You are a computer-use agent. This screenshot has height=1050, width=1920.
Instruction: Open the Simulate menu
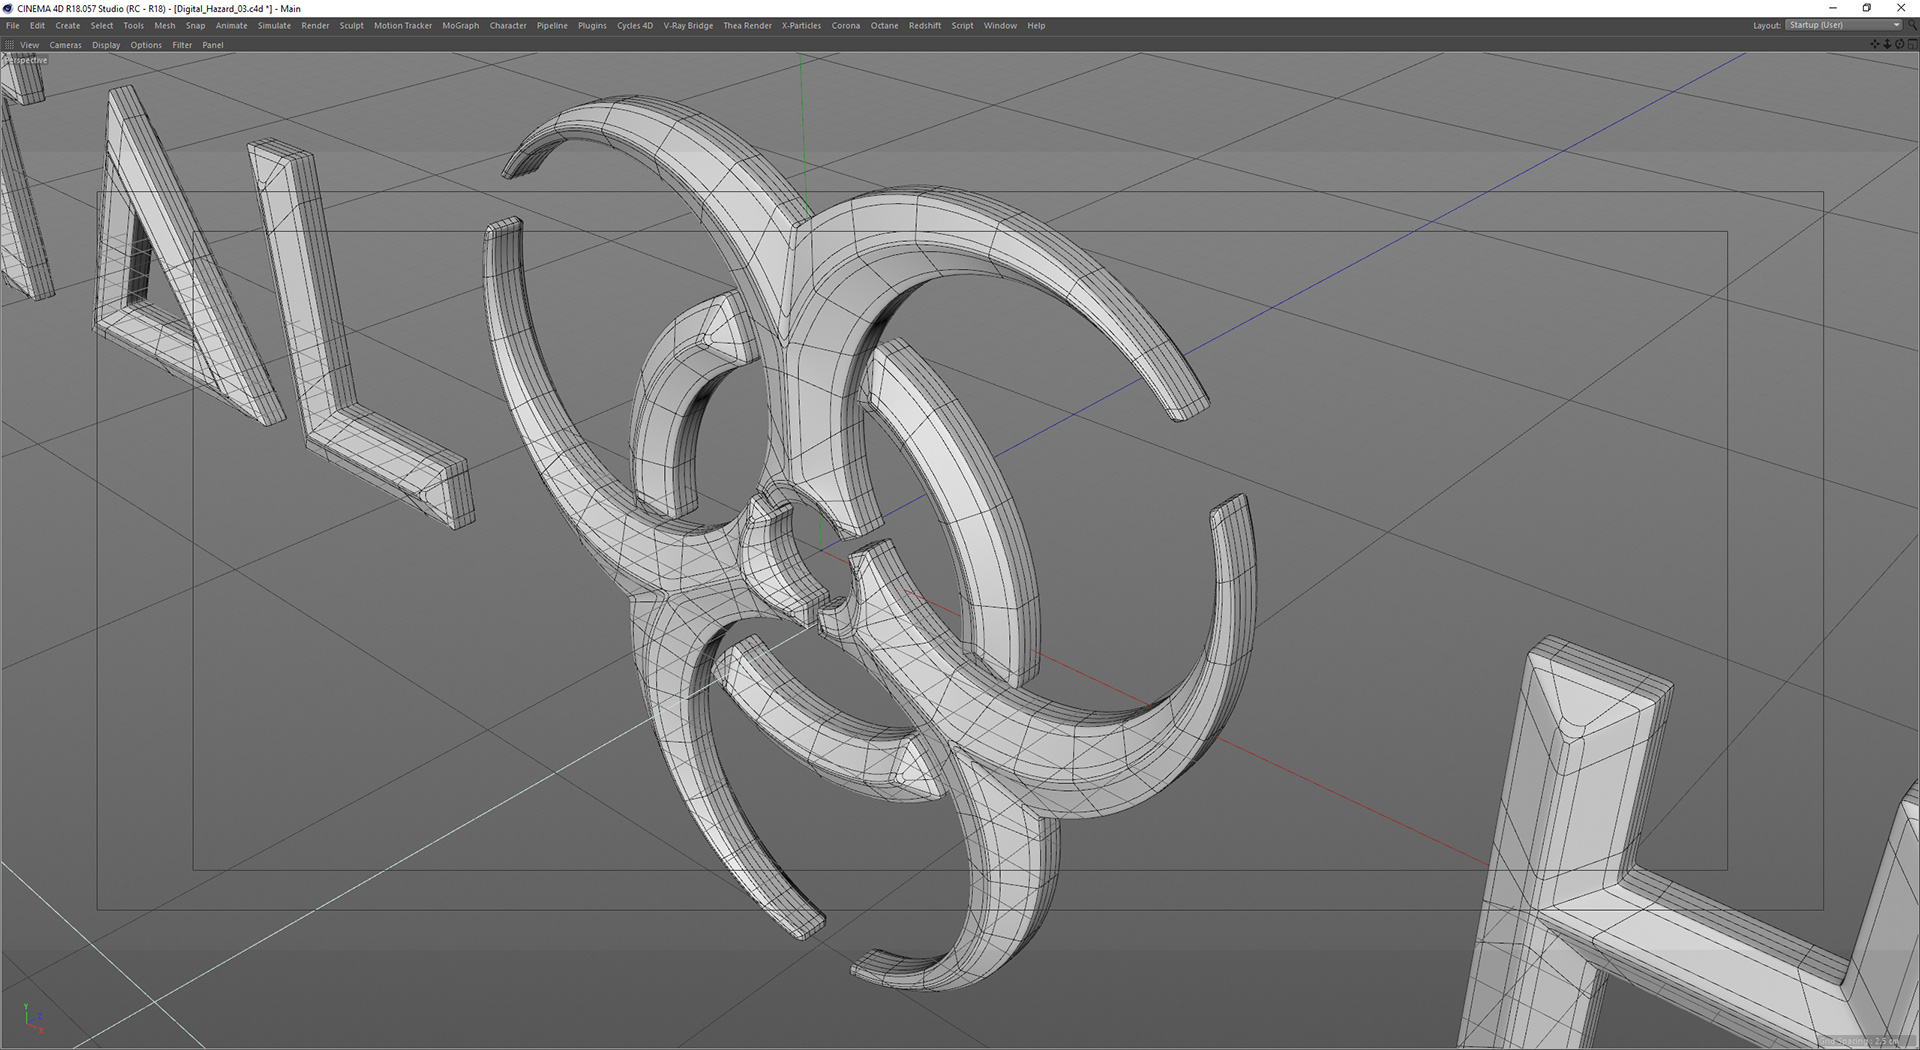coord(274,26)
